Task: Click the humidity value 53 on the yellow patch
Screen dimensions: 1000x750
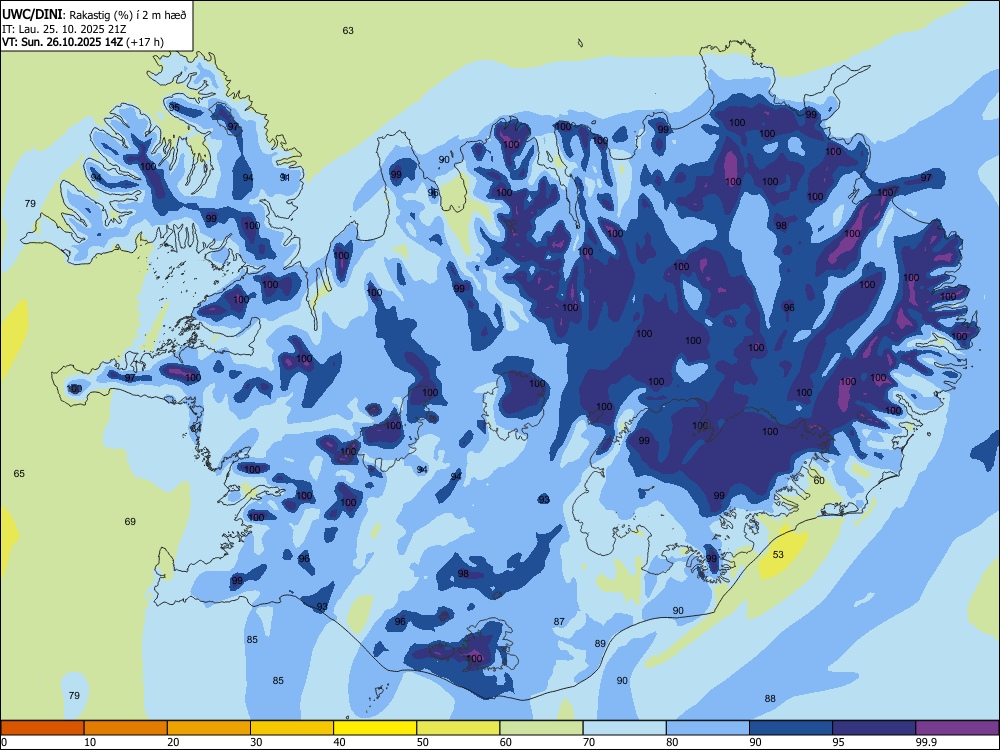Action: click(778, 554)
